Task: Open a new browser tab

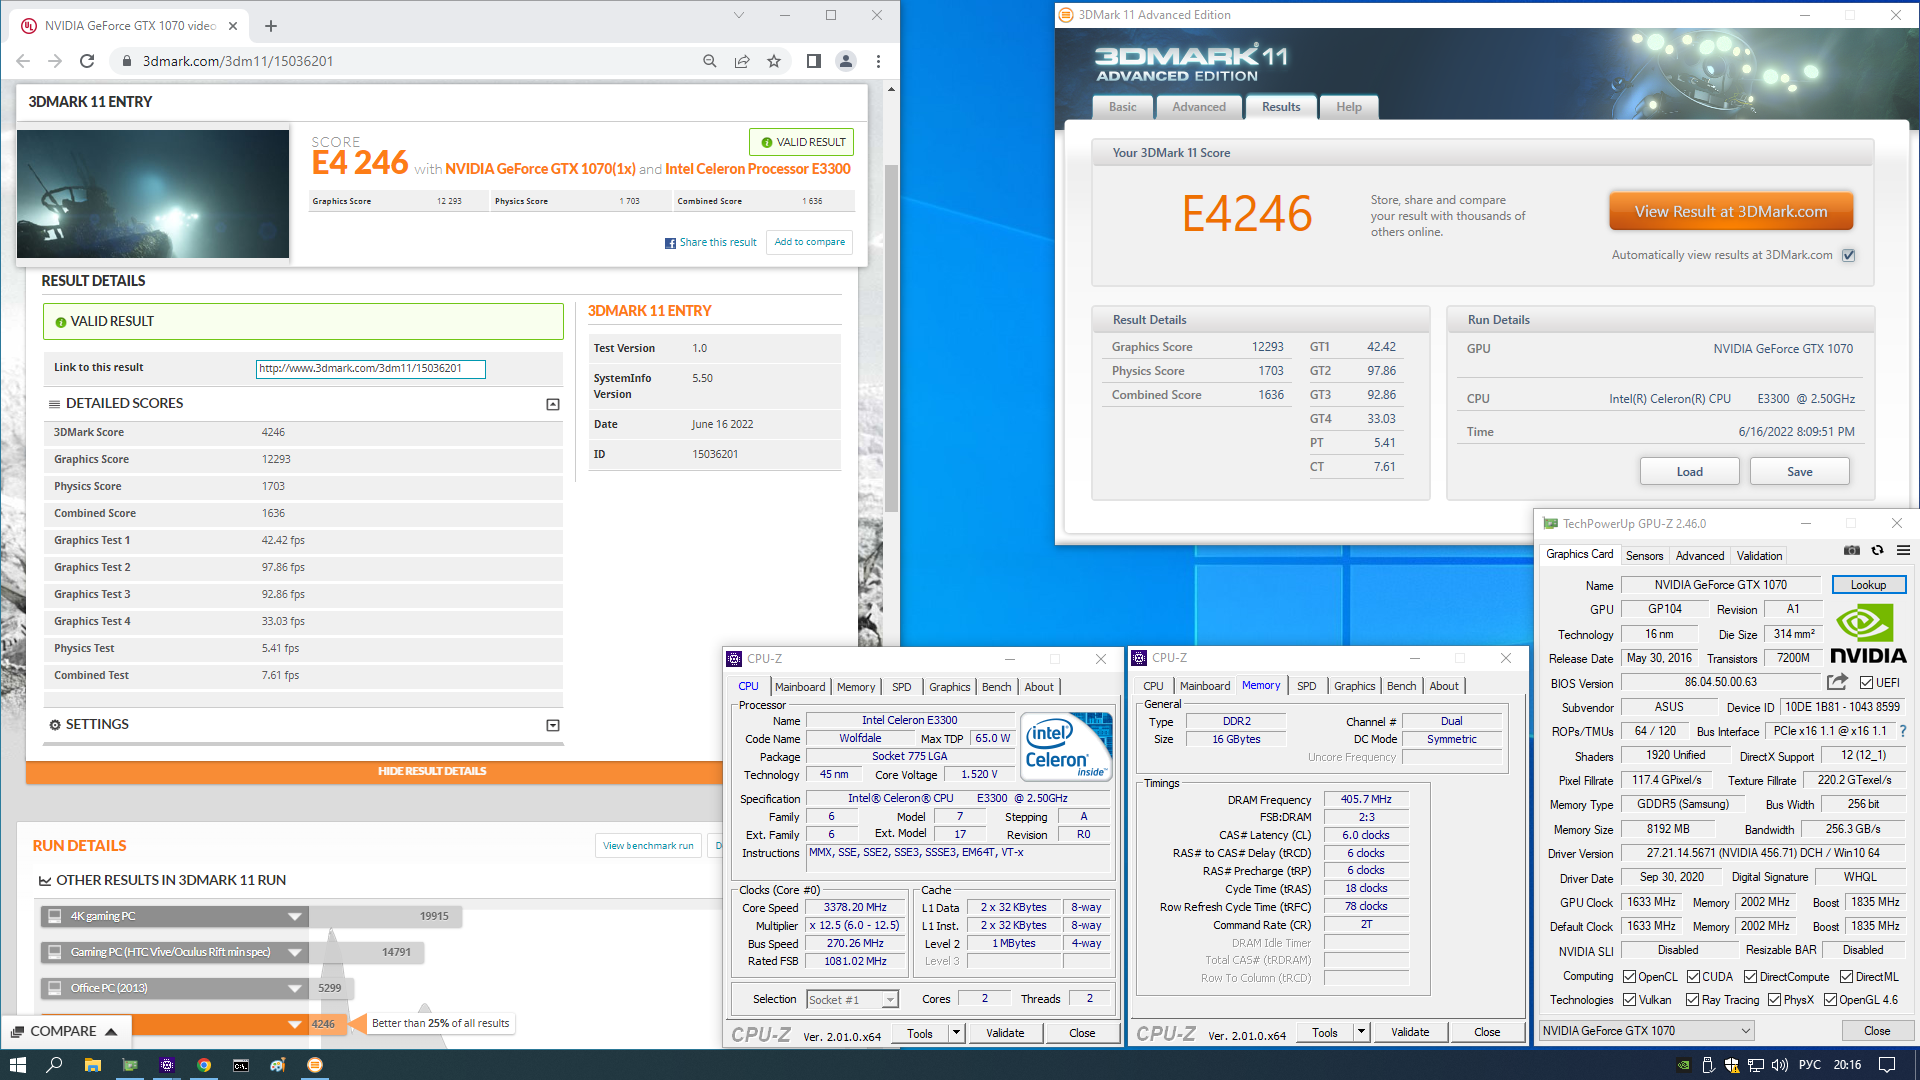Action: [x=271, y=26]
